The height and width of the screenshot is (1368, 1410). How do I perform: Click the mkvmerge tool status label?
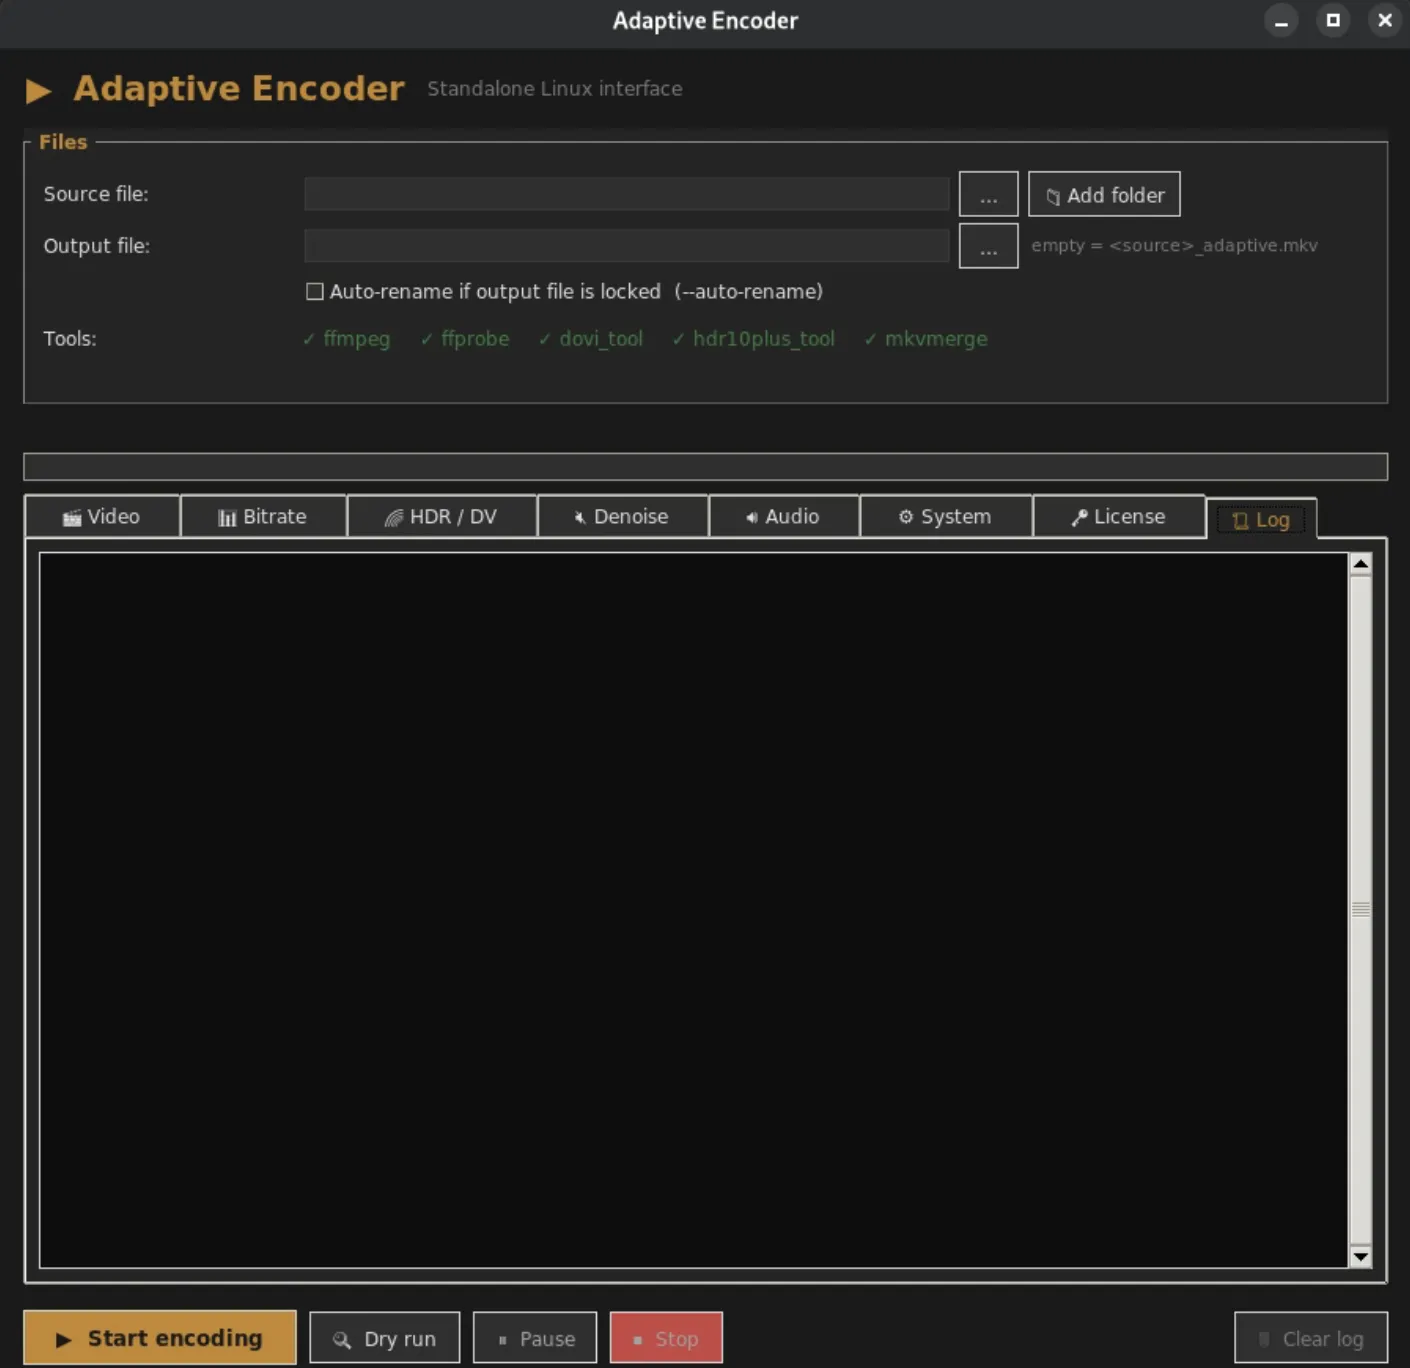point(926,339)
